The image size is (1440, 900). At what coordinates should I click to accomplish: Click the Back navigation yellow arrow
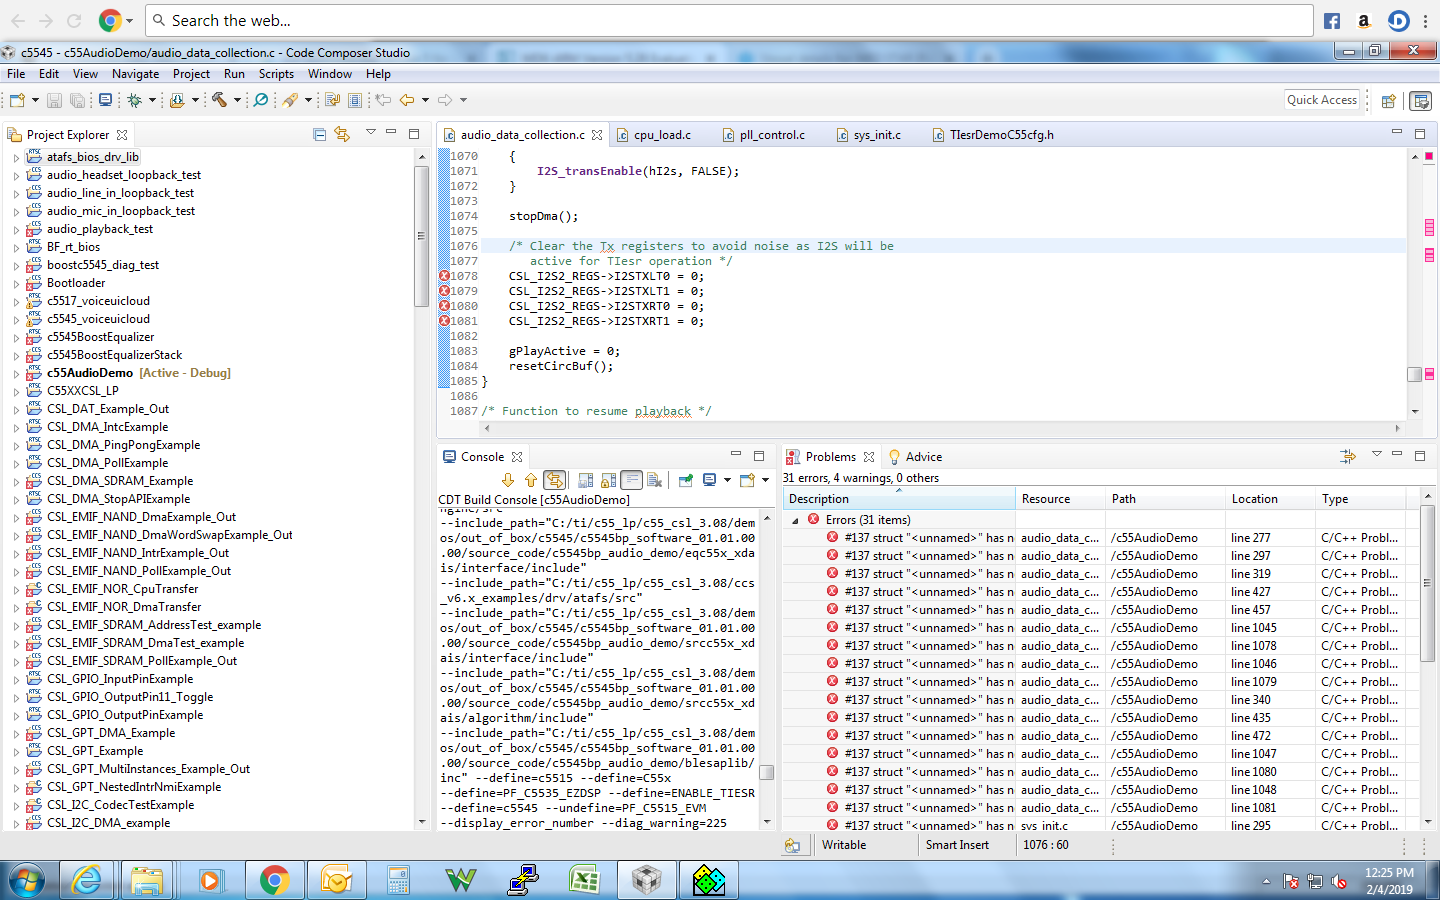coord(407,100)
